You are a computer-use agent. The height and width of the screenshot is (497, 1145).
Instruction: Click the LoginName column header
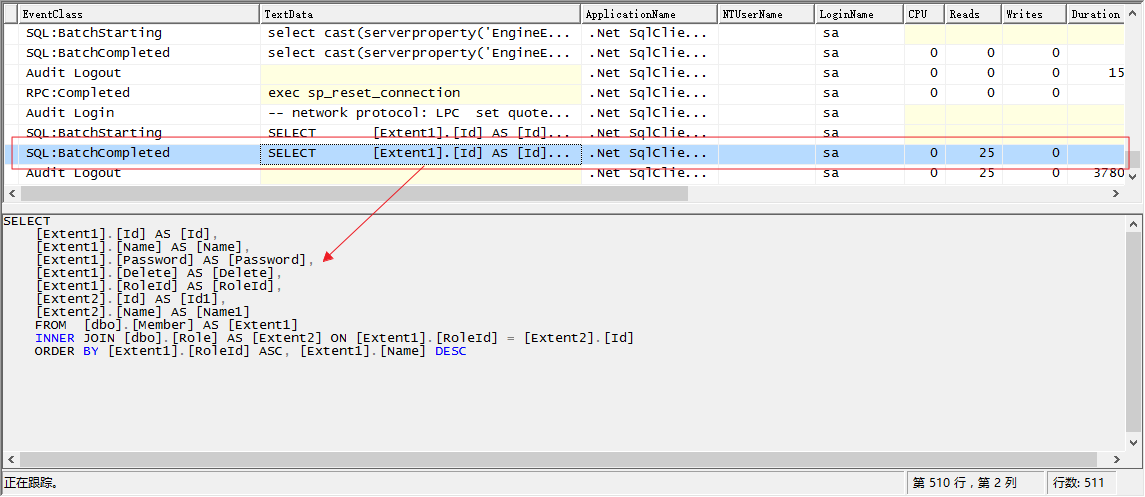859,14
